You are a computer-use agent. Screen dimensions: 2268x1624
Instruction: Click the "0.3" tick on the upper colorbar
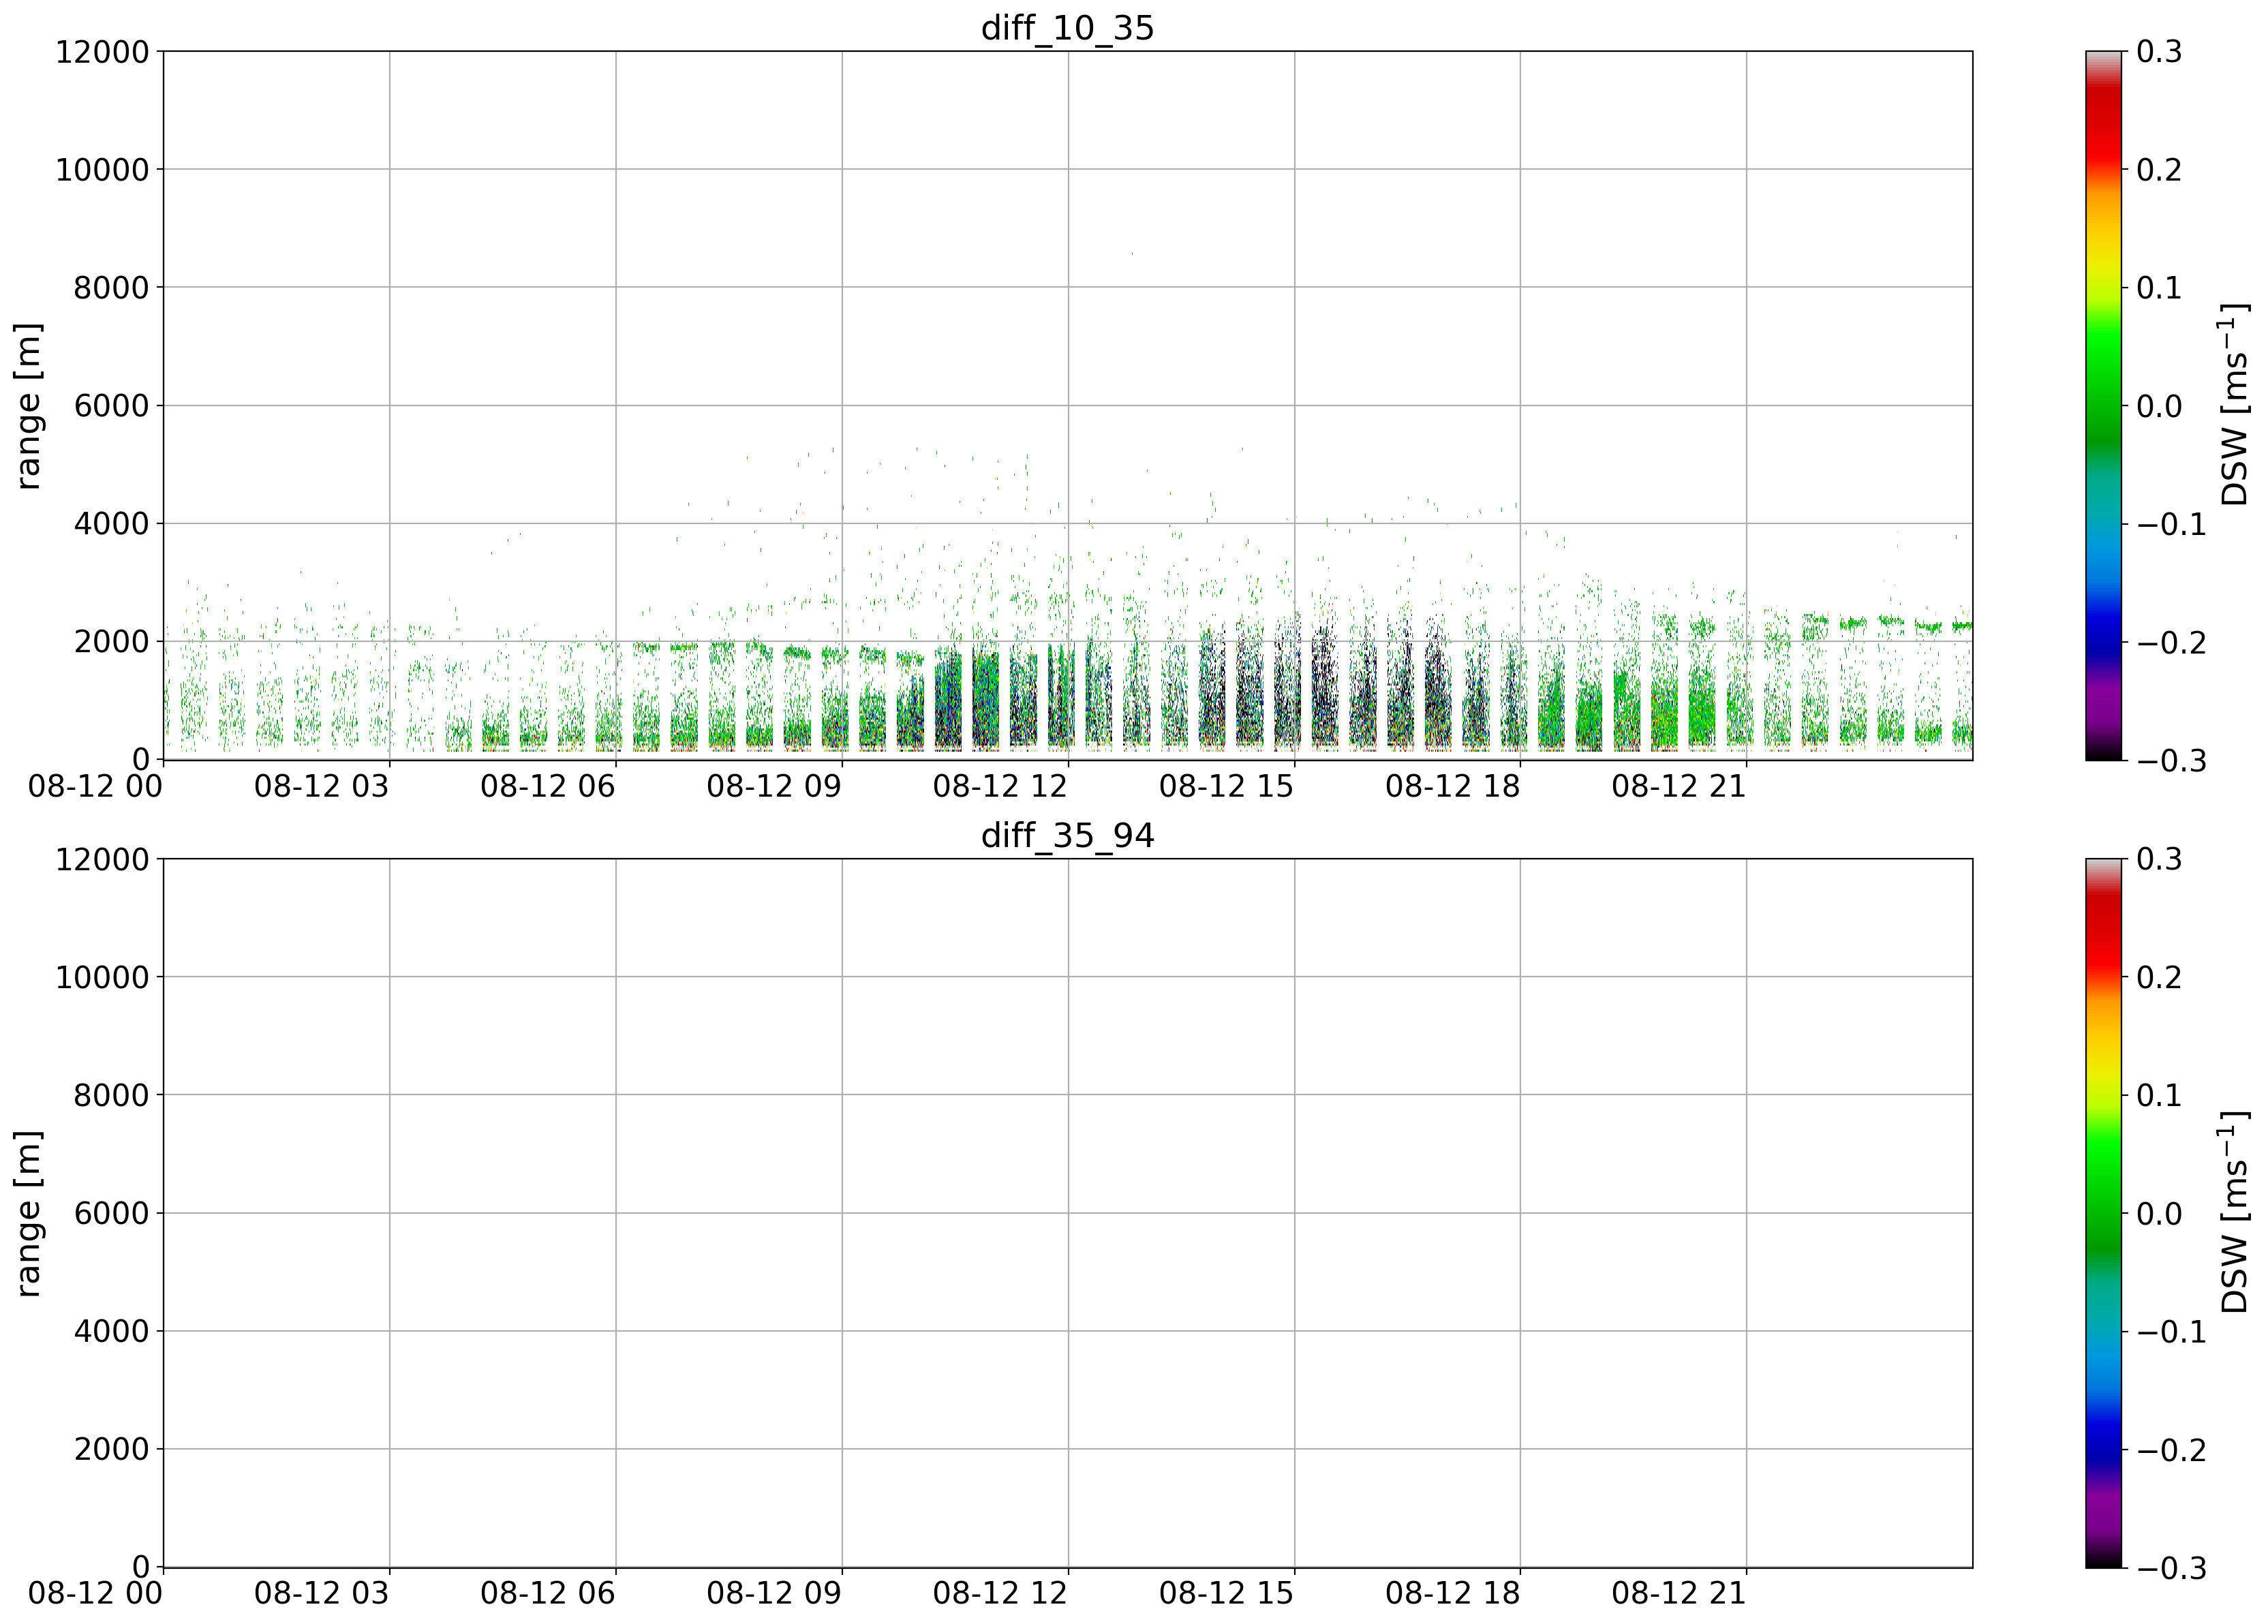2160,52
